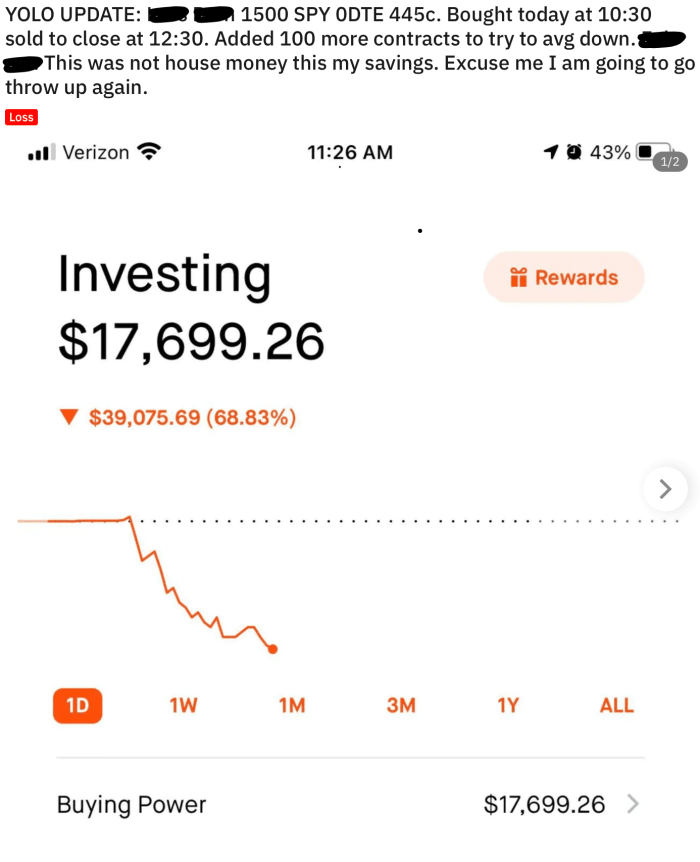Image resolution: width=700 pixels, height=862 pixels.
Task: Tap the cellular signal bars icon
Action: click(39, 153)
